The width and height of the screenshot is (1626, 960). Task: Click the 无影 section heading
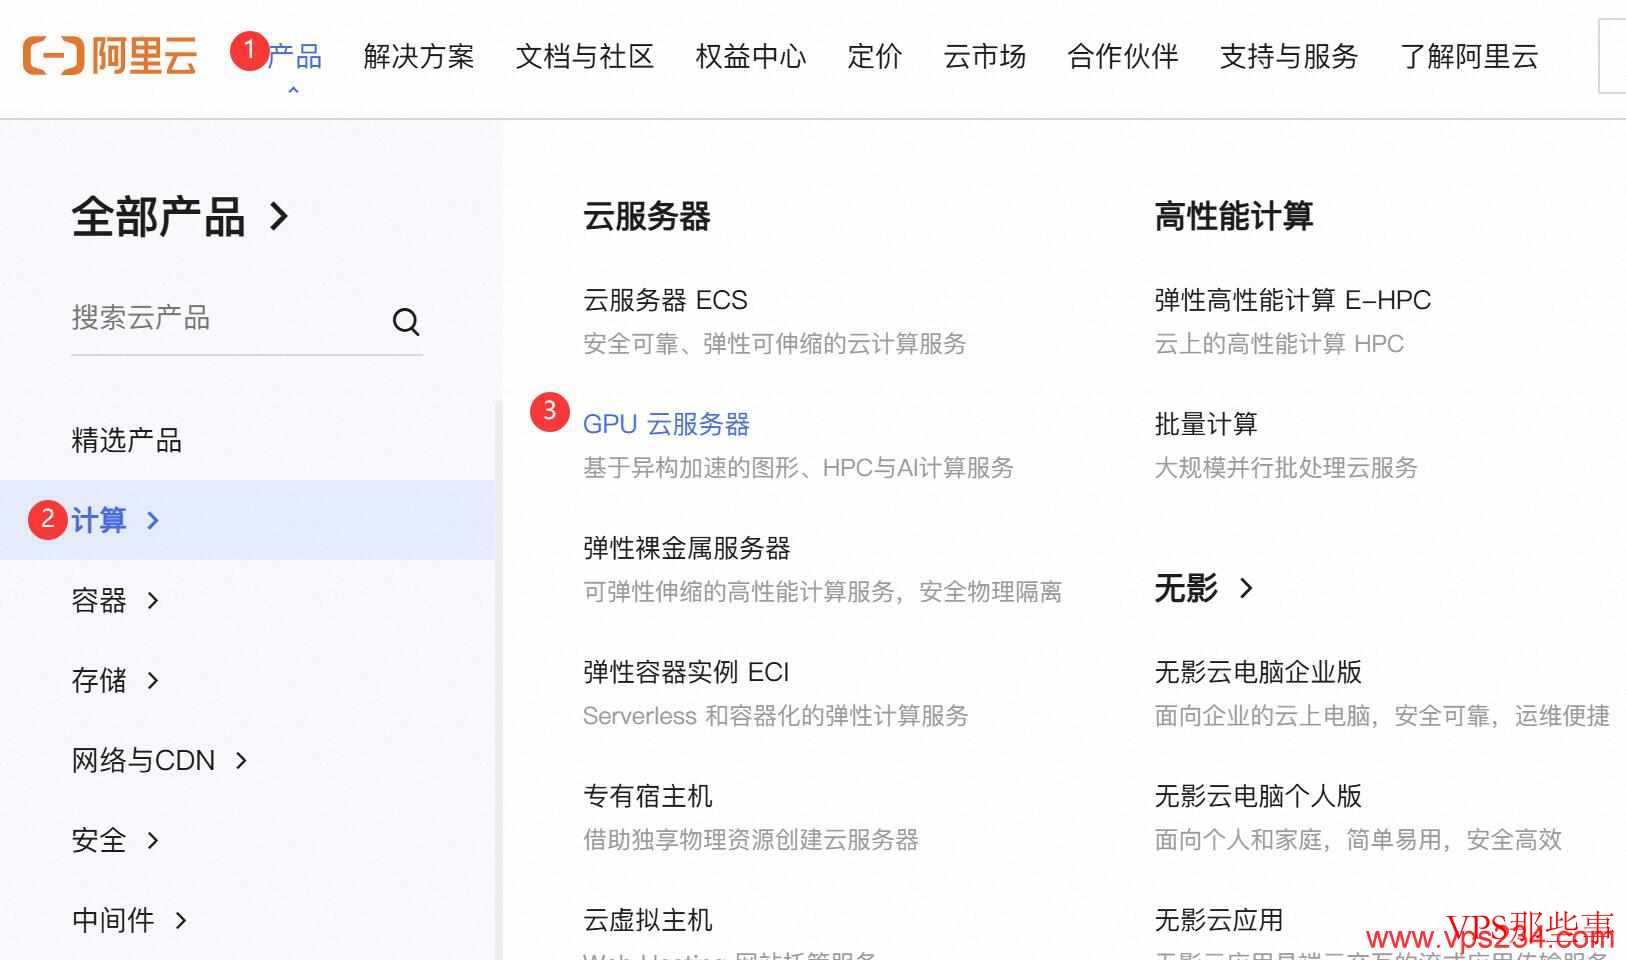(x=1186, y=588)
